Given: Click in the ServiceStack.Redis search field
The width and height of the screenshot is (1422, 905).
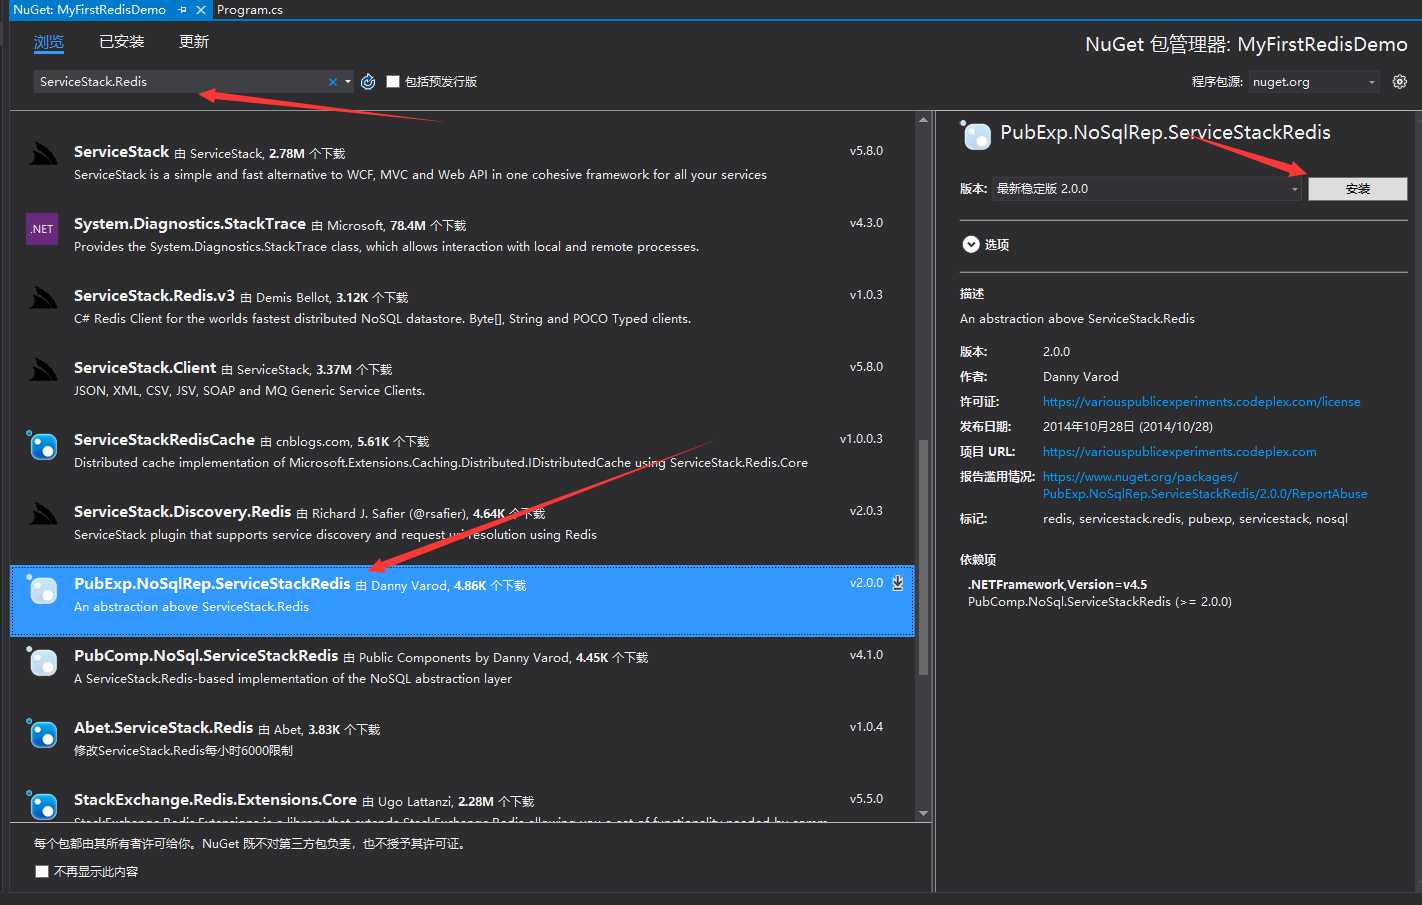Looking at the screenshot, I should [x=180, y=82].
